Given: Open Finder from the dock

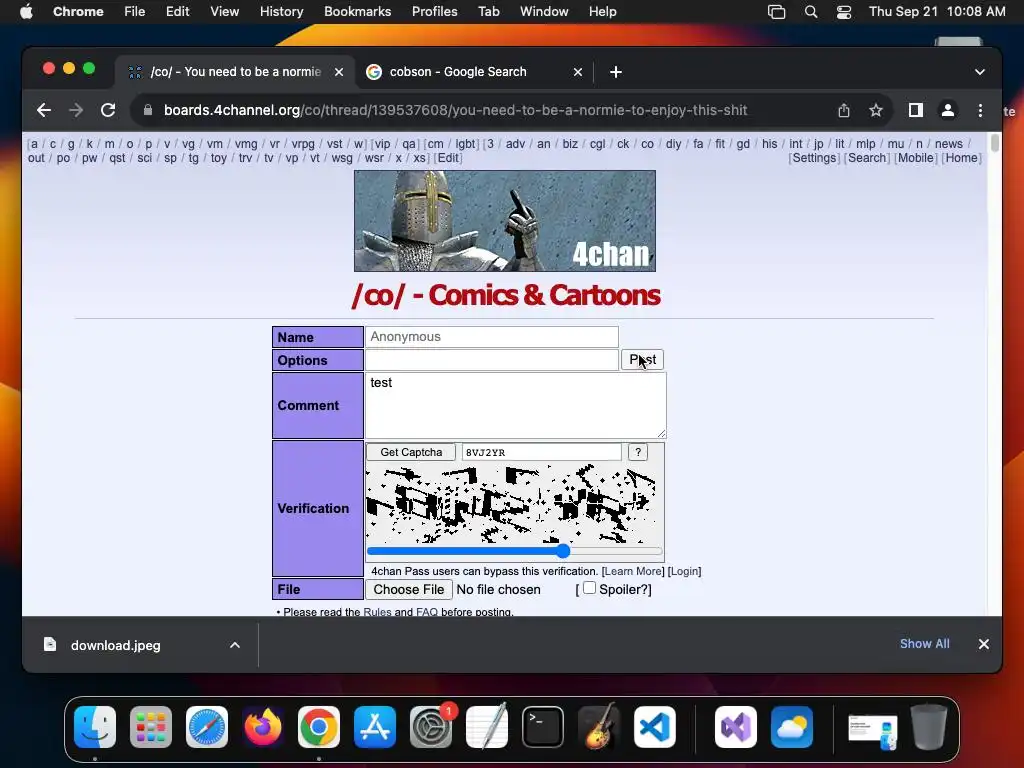Looking at the screenshot, I should pos(95,727).
